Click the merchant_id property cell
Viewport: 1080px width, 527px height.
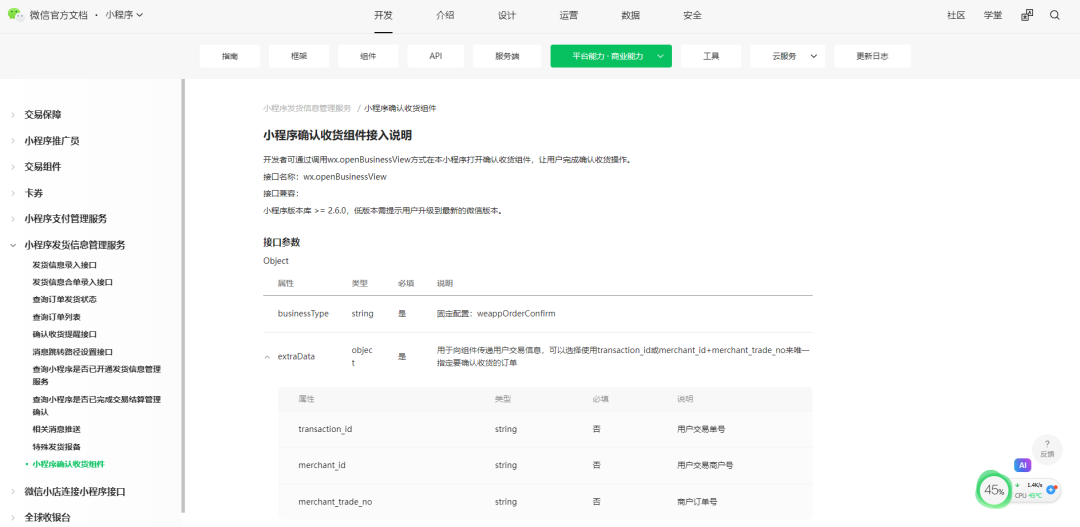tap(322, 465)
